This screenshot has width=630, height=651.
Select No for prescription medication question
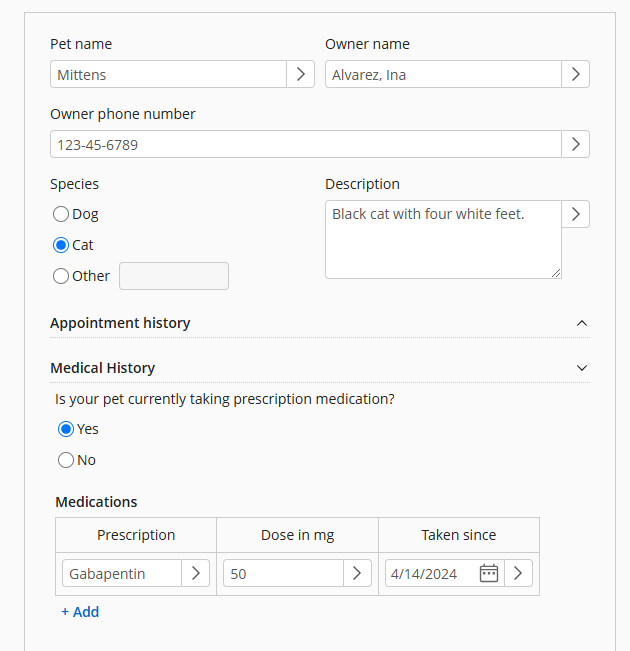[x=66, y=460]
